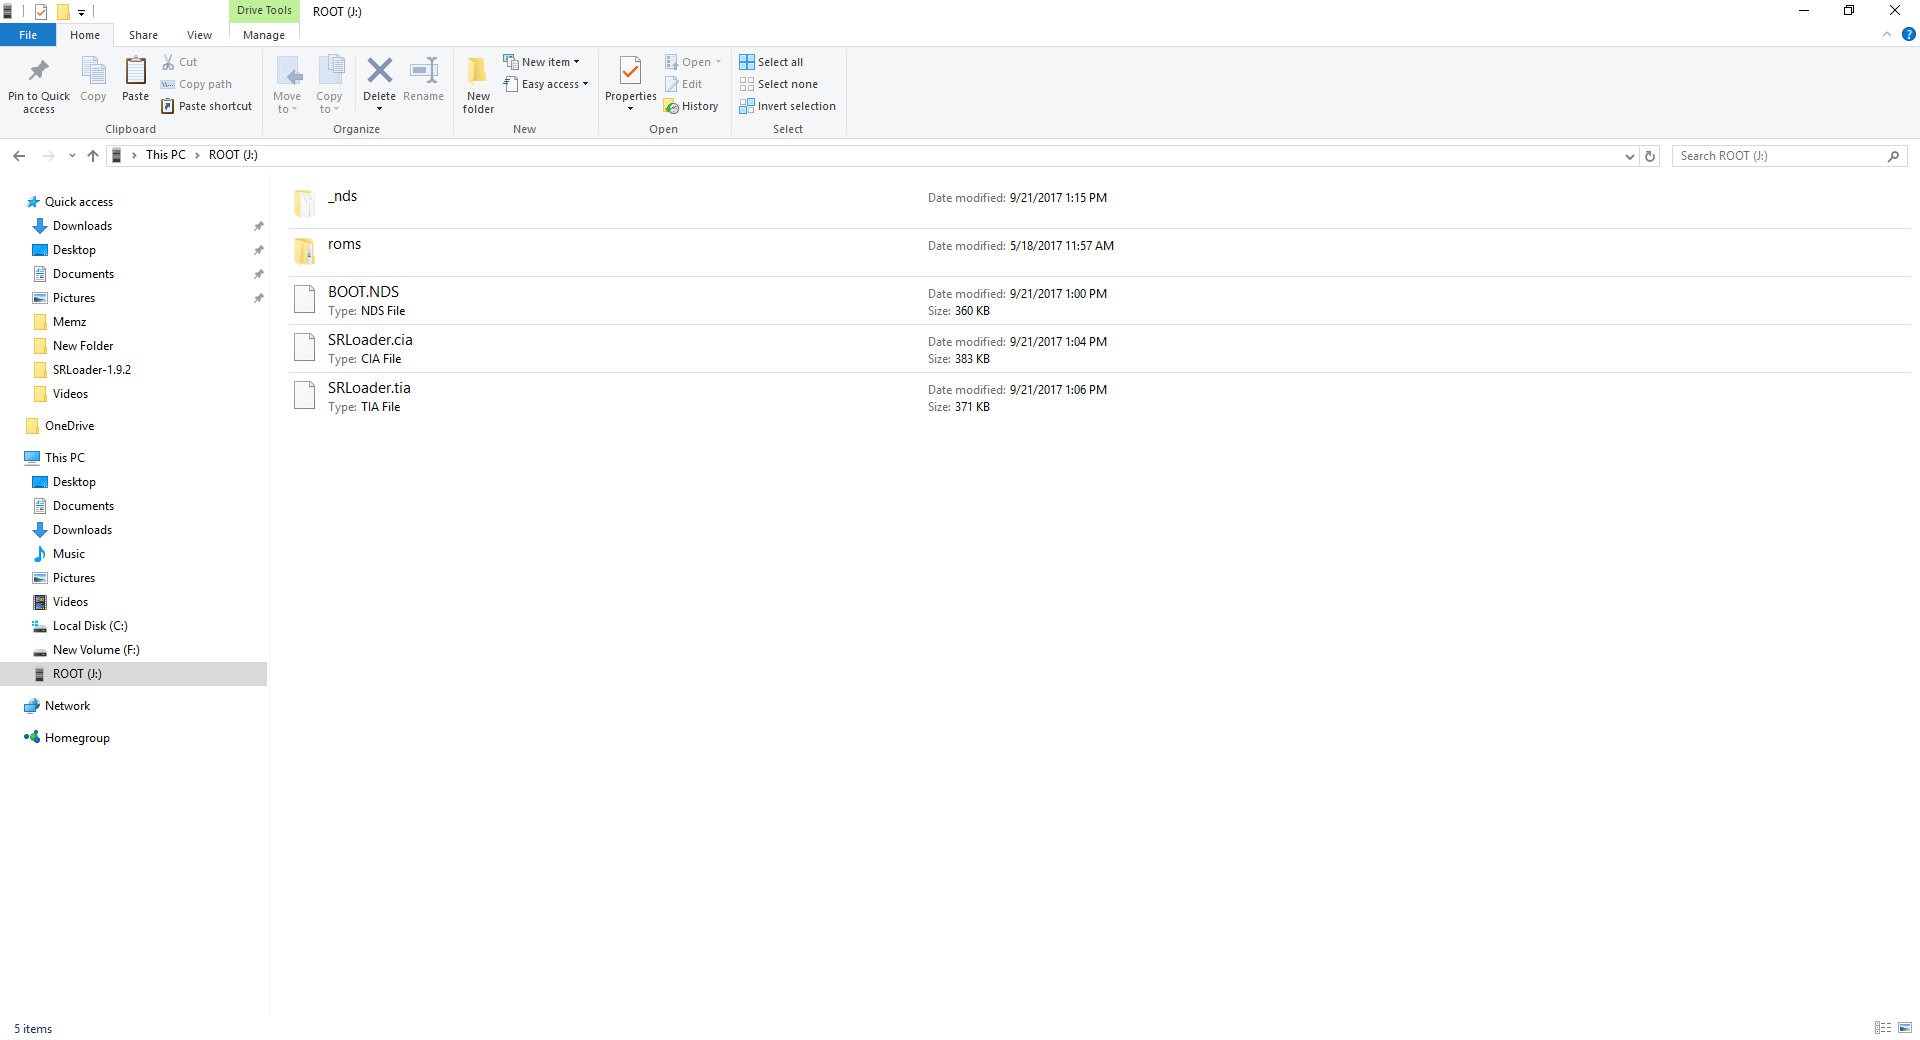Click the Refresh icon in the address bar
This screenshot has height=1040, width=1920.
coord(1649,156)
